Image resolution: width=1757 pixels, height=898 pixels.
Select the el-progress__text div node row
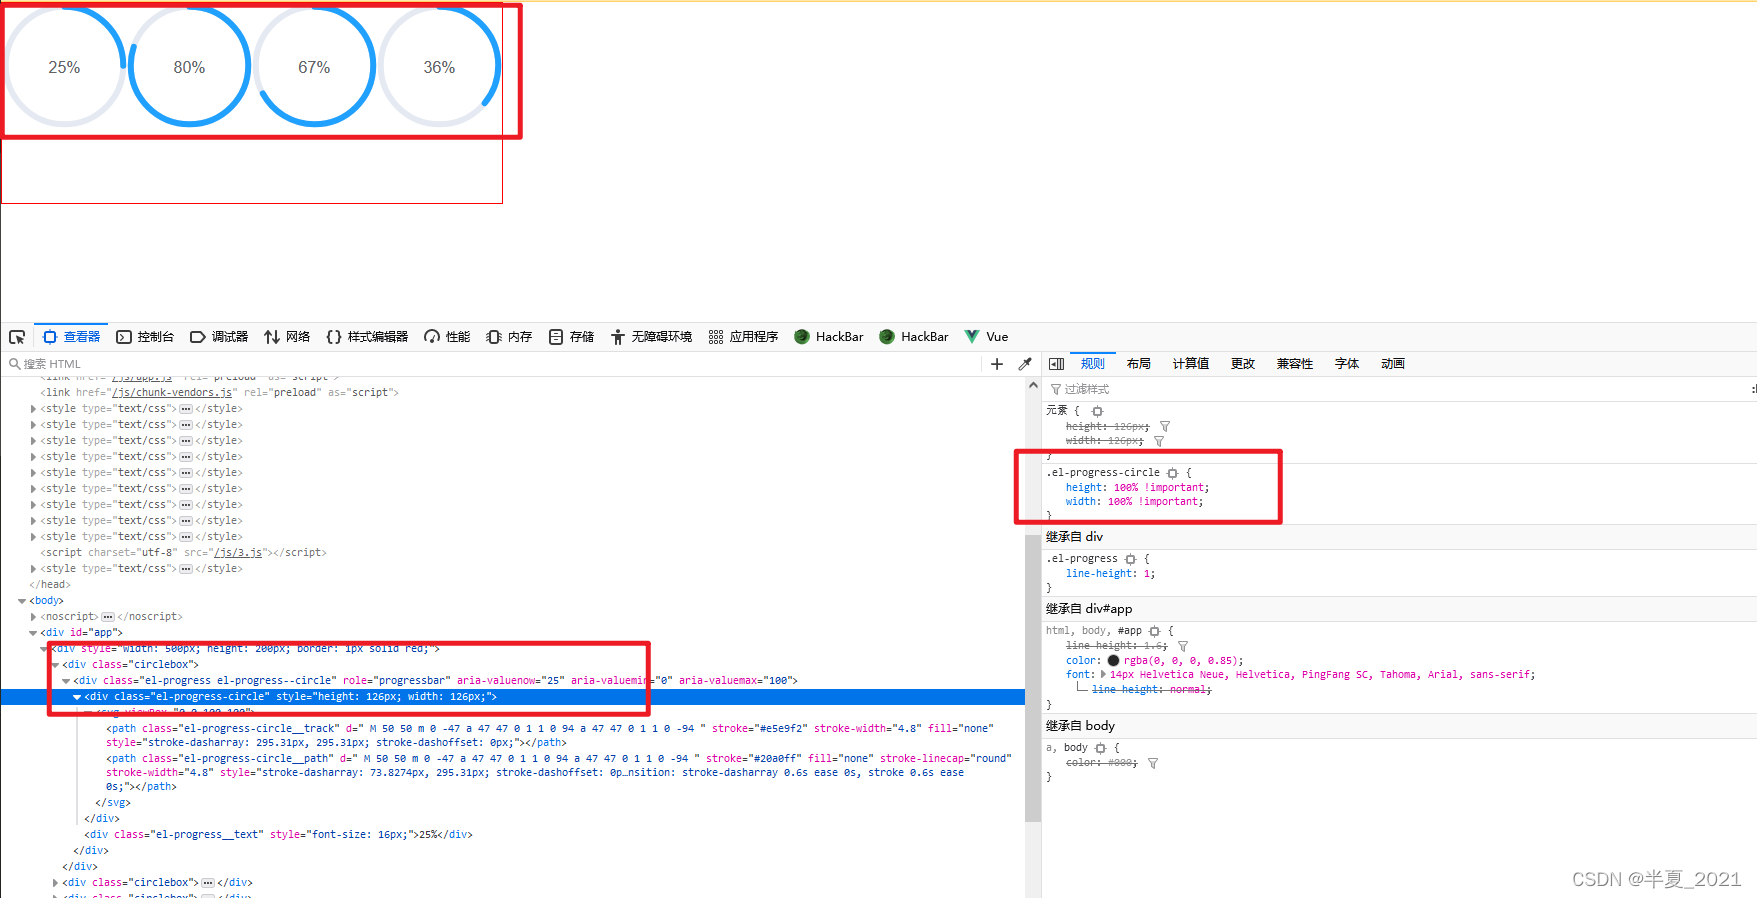(x=513, y=835)
